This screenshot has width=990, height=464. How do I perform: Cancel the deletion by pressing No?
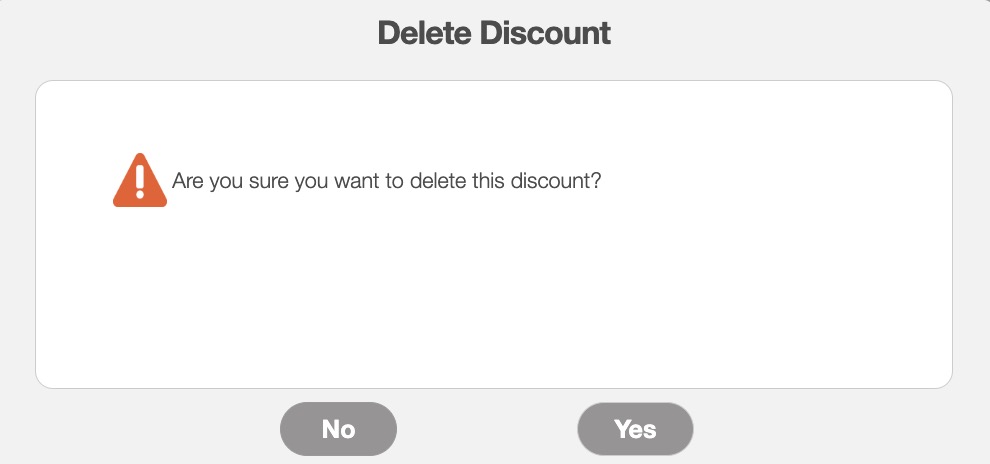click(338, 429)
